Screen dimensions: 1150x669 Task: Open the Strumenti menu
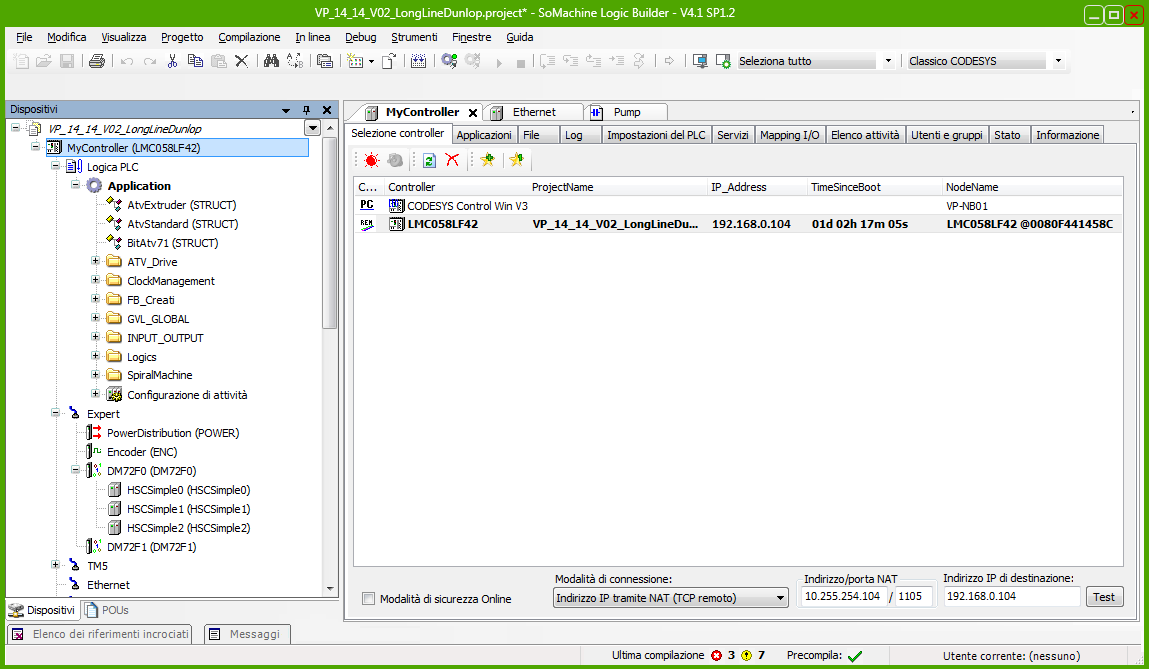tap(414, 37)
